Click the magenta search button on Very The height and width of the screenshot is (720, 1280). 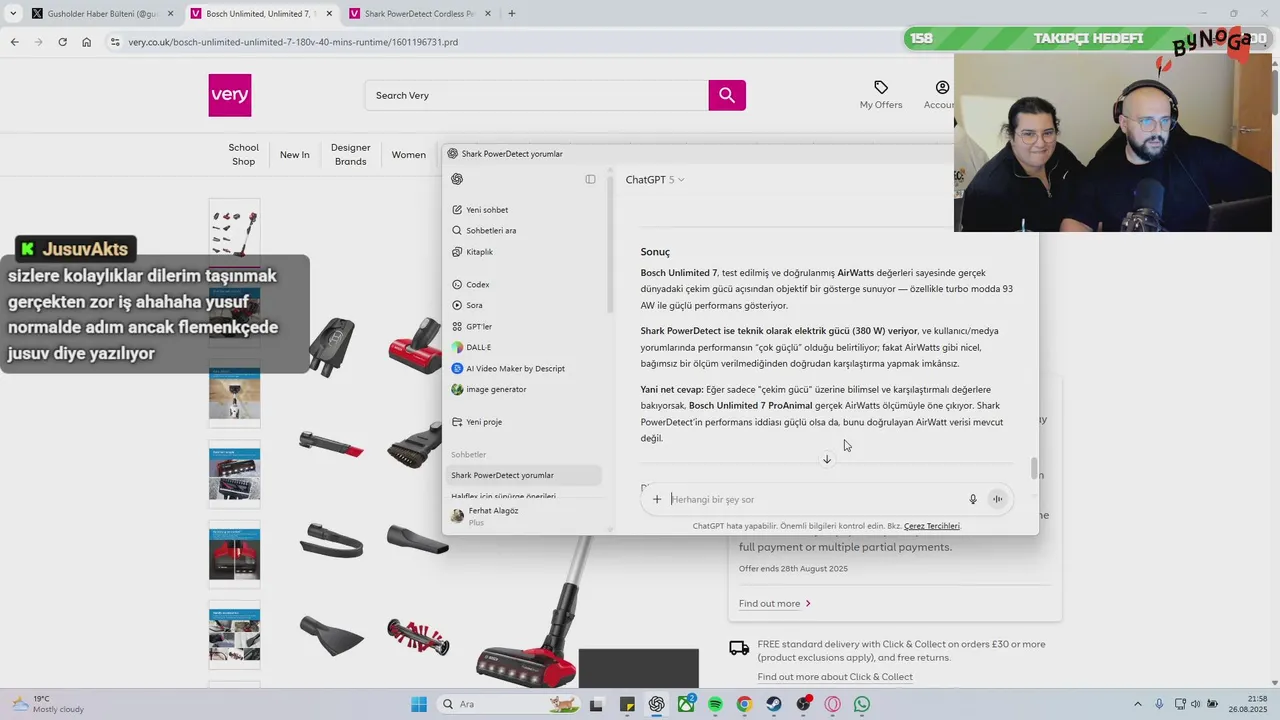(x=727, y=95)
